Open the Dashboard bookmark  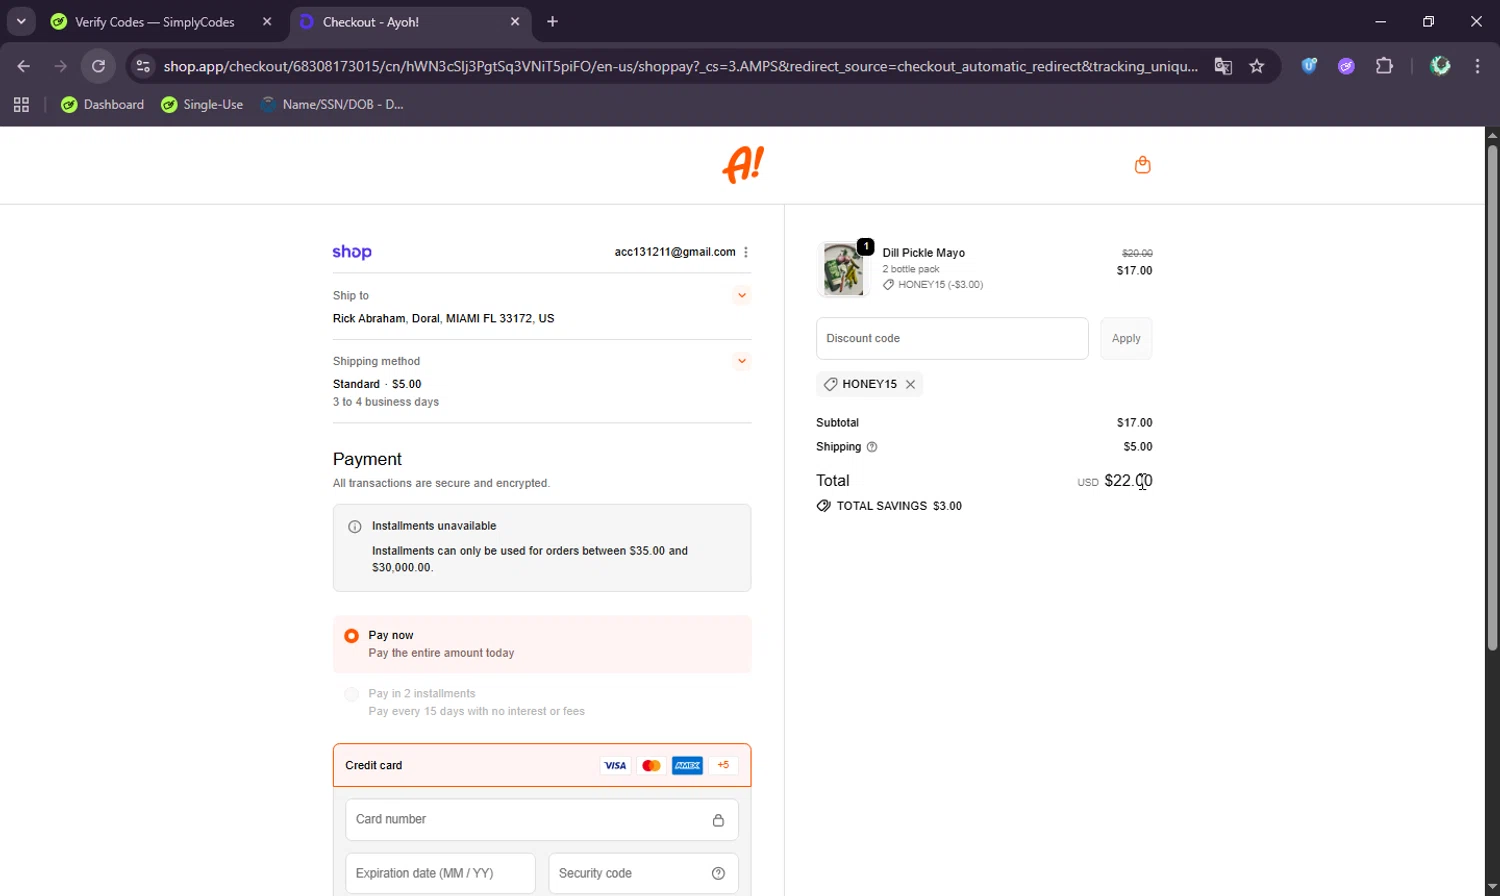pos(102,104)
